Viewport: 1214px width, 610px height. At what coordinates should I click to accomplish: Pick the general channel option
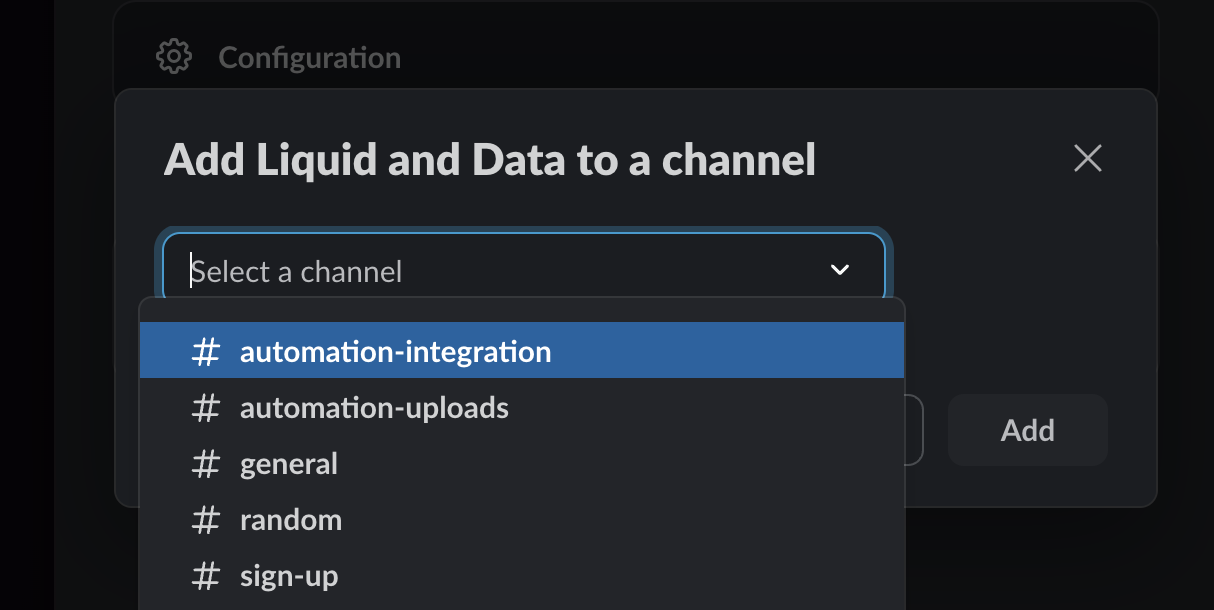(522, 463)
